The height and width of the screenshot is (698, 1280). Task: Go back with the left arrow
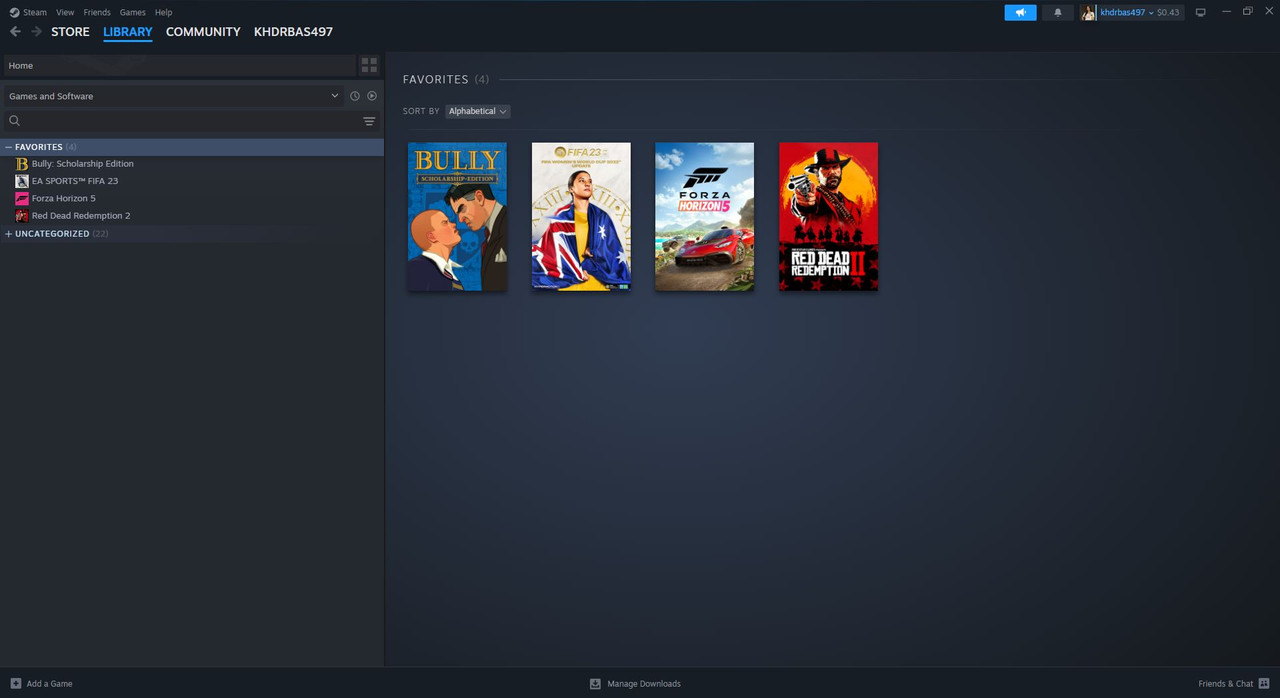[15, 32]
